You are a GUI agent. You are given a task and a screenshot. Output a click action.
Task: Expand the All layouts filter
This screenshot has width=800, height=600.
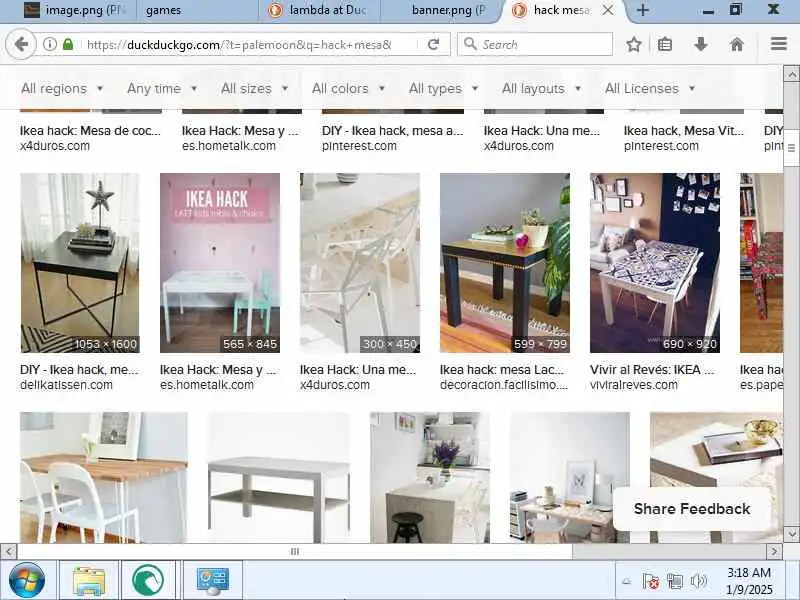tap(541, 88)
